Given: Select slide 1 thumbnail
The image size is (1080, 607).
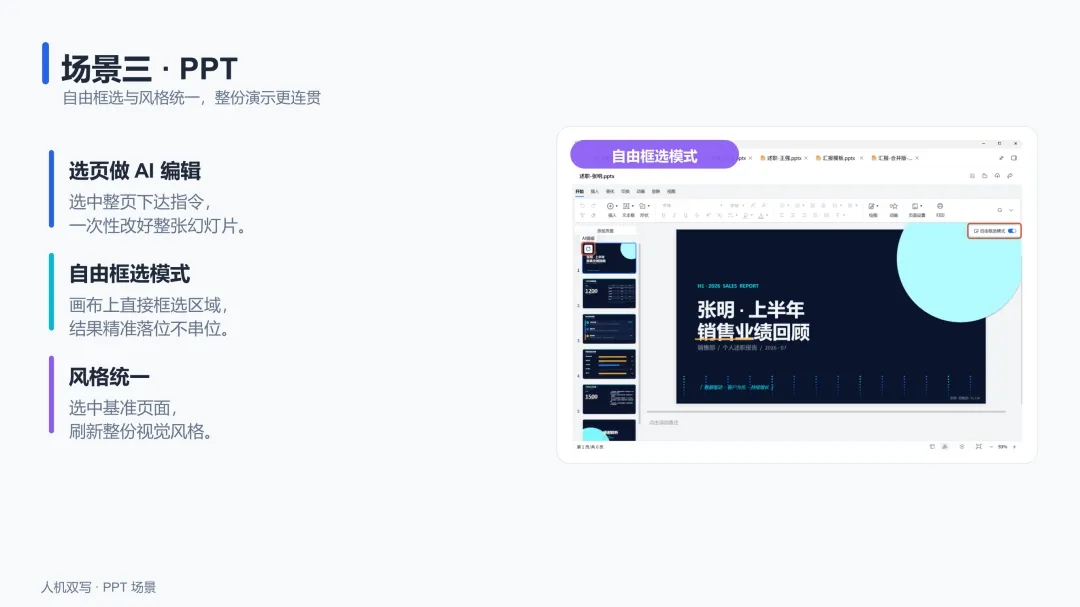Looking at the screenshot, I should (610, 258).
